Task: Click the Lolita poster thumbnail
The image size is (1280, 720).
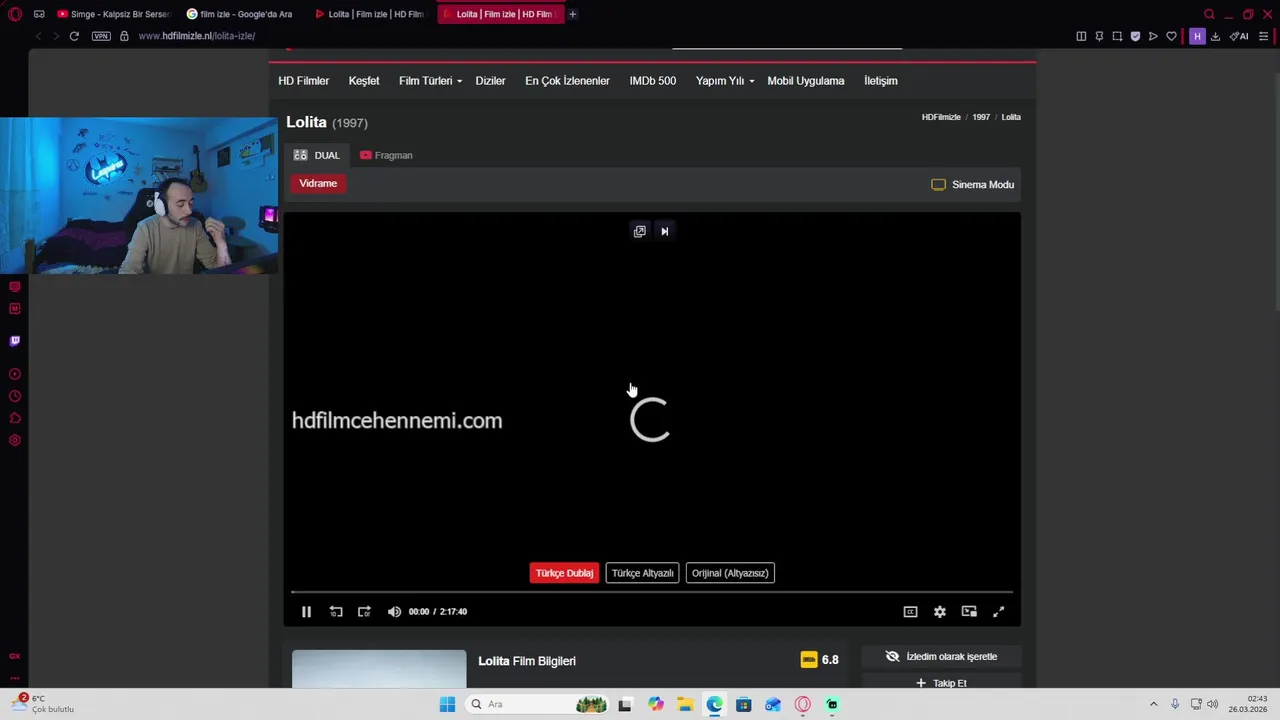Action: (x=379, y=669)
